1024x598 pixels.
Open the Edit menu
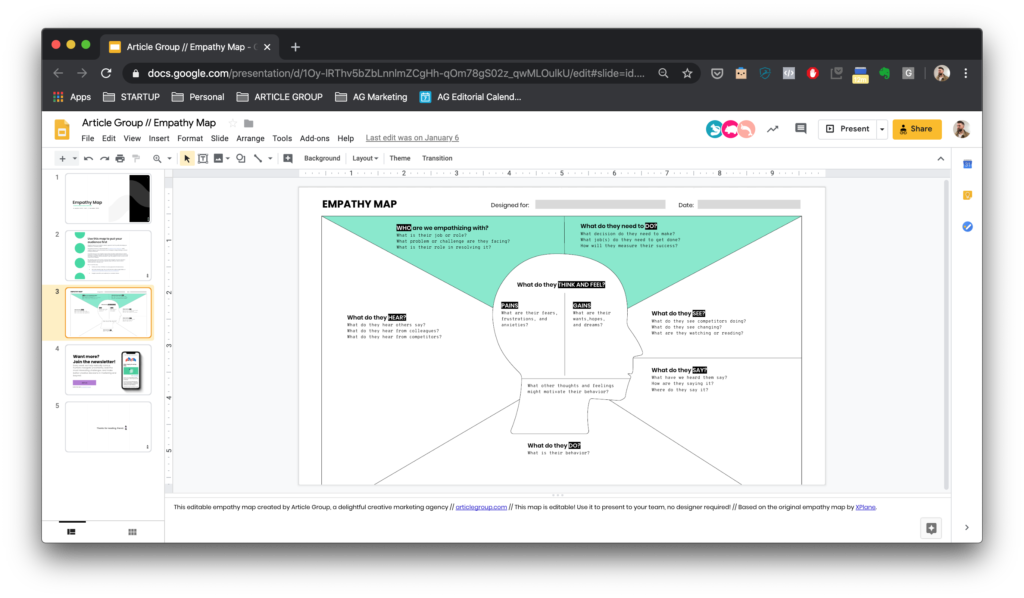108,138
